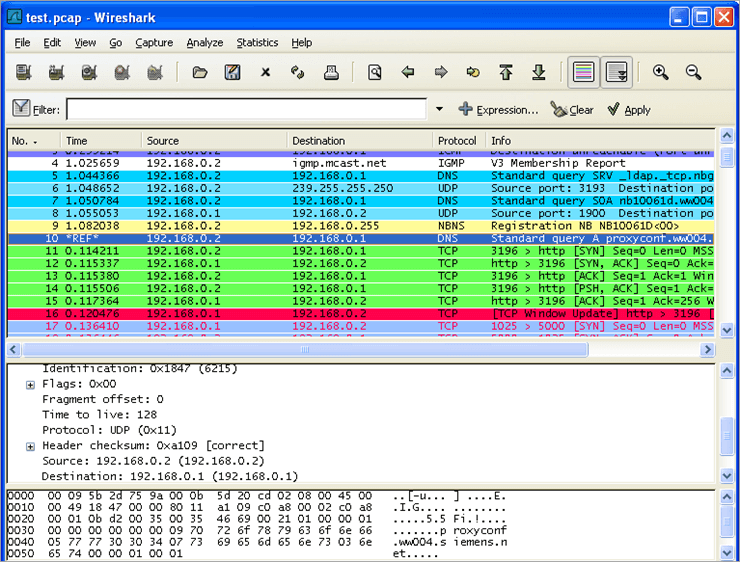This screenshot has height=562, width=740.
Task: Click packet list horizontal scrollbar thumb
Action: pyautogui.click(x=305, y=350)
